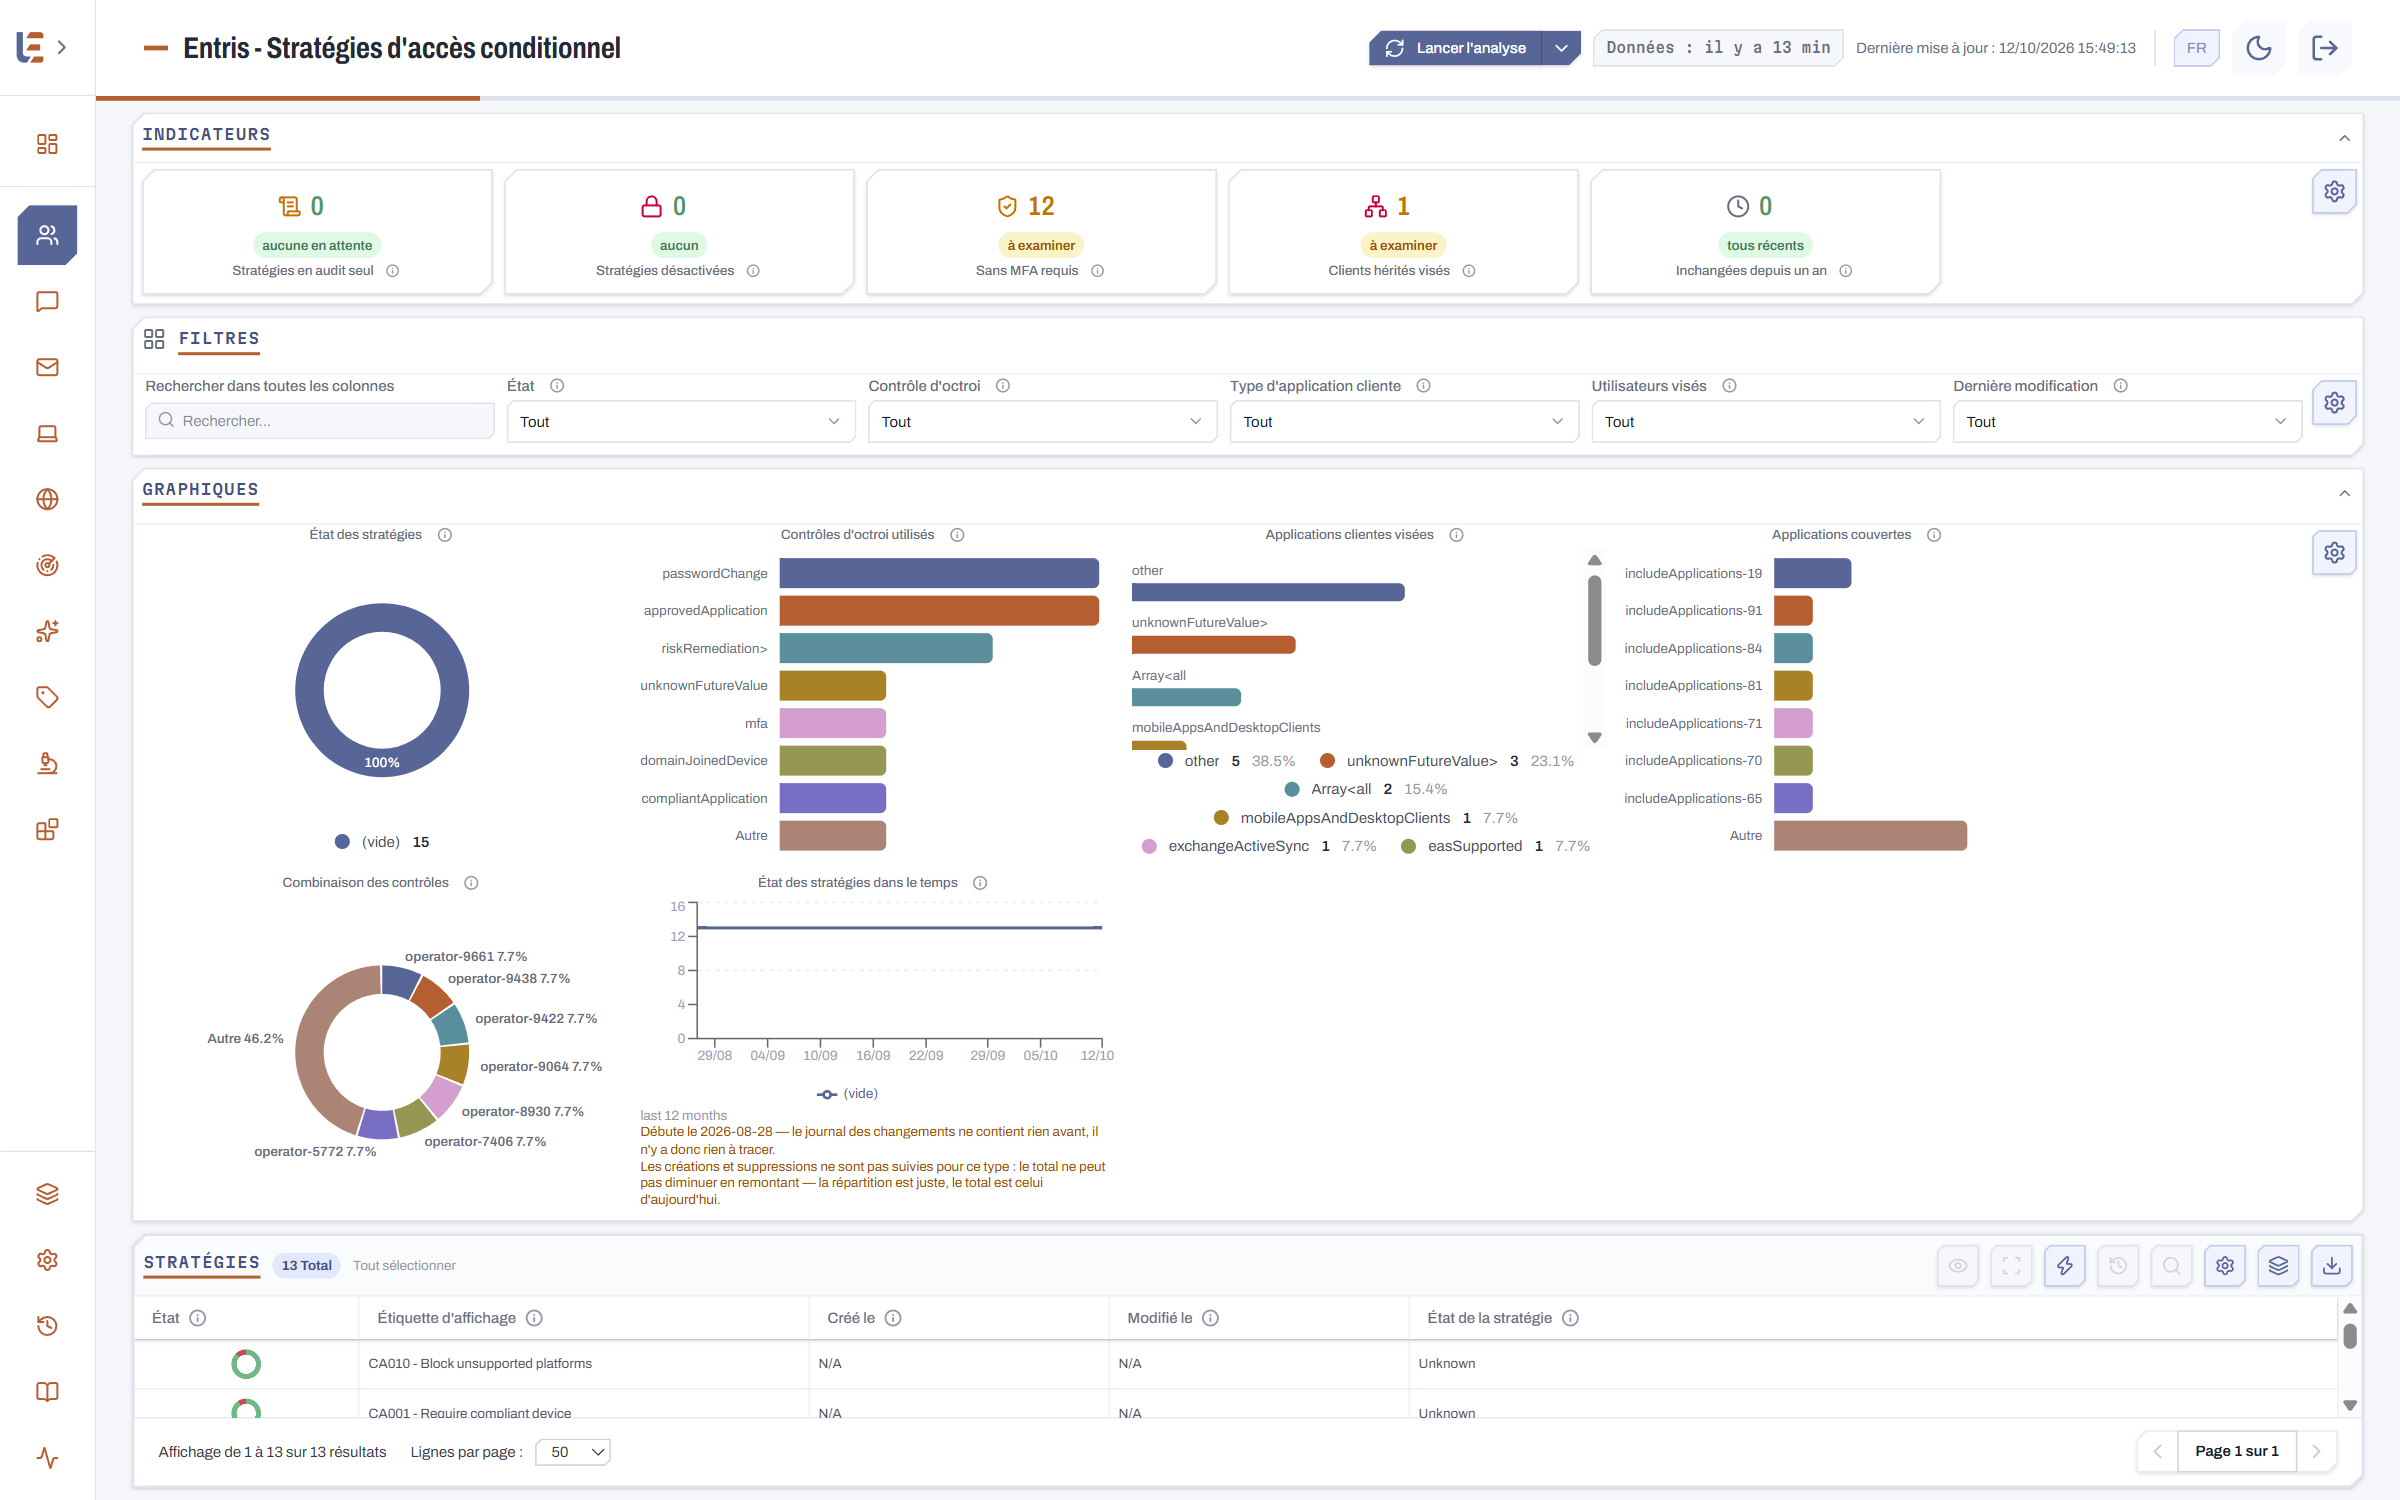The image size is (2400, 1500).
Task: Toggle the (vide) legend in time chart
Action: (x=847, y=1094)
